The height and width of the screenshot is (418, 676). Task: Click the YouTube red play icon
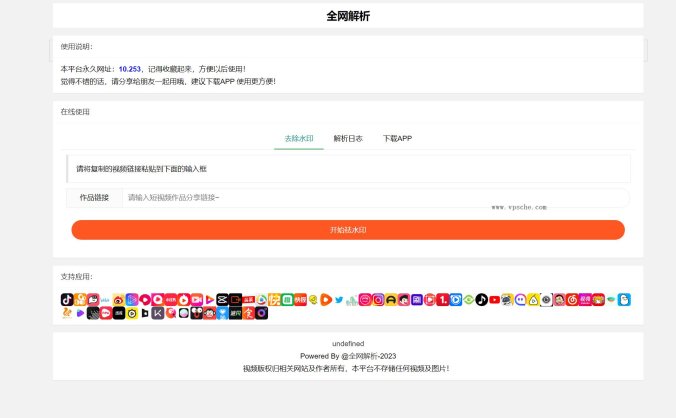[494, 299]
